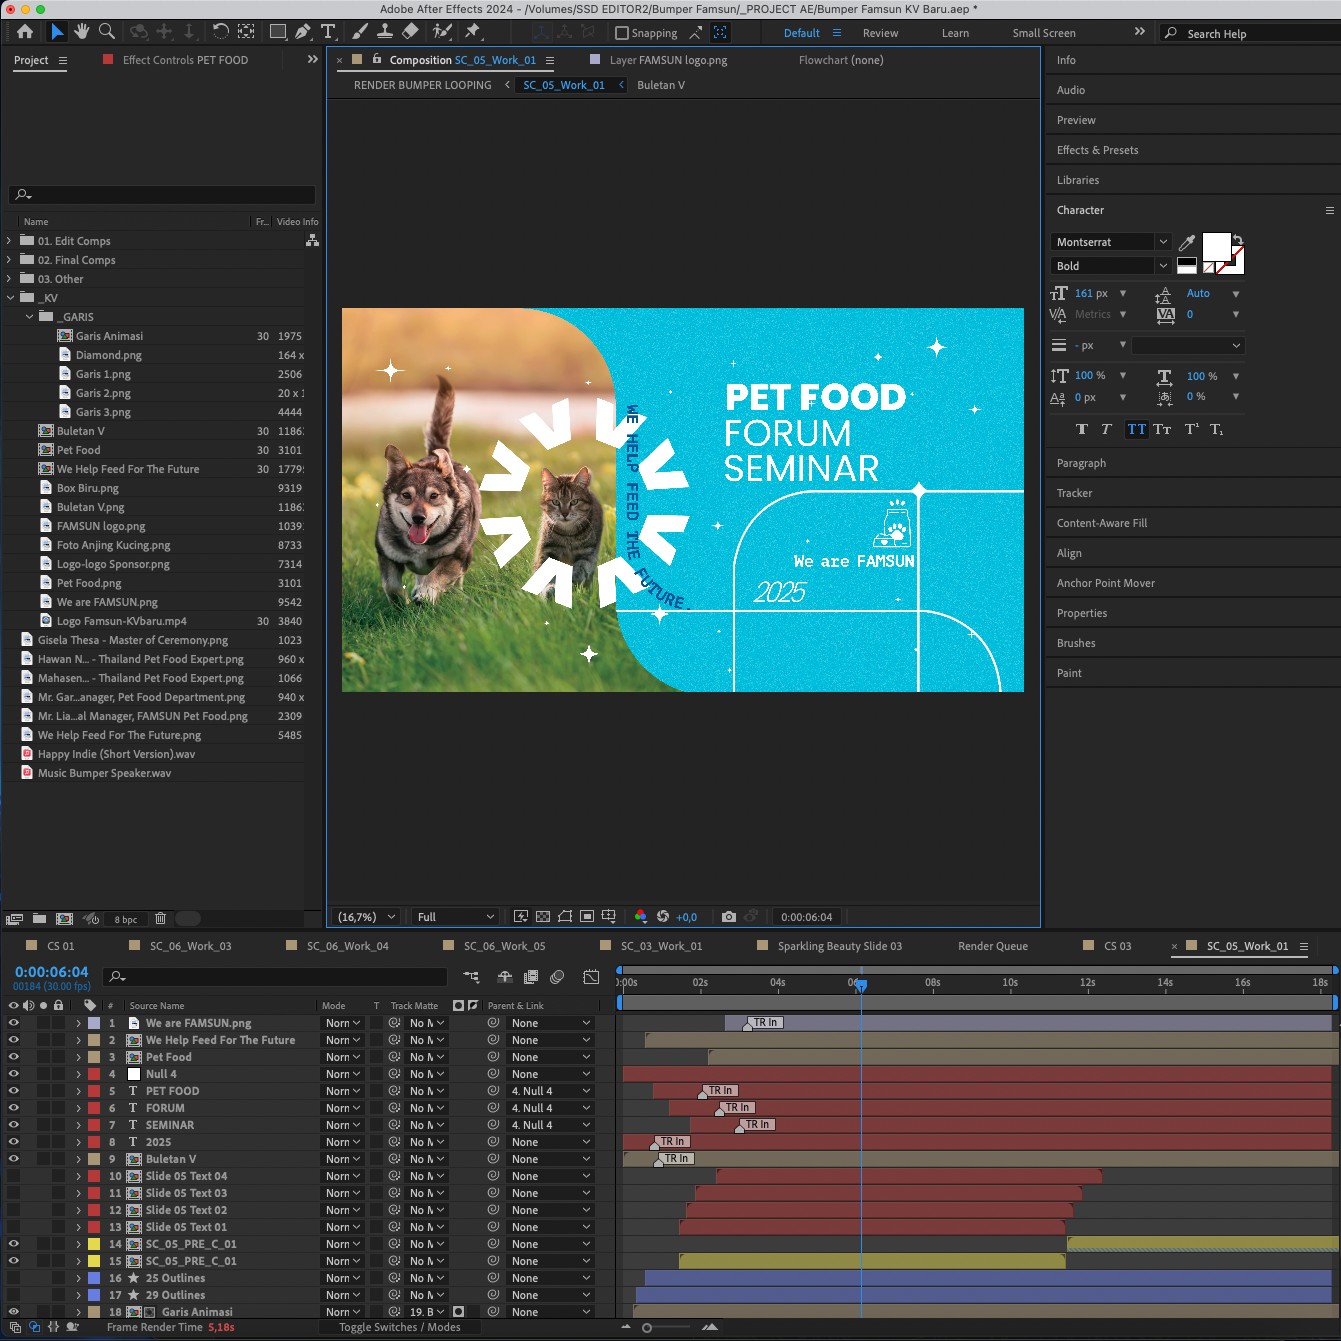Click the eyedropper in Character panel
Viewport: 1341px width, 1341px height.
[x=1187, y=242]
